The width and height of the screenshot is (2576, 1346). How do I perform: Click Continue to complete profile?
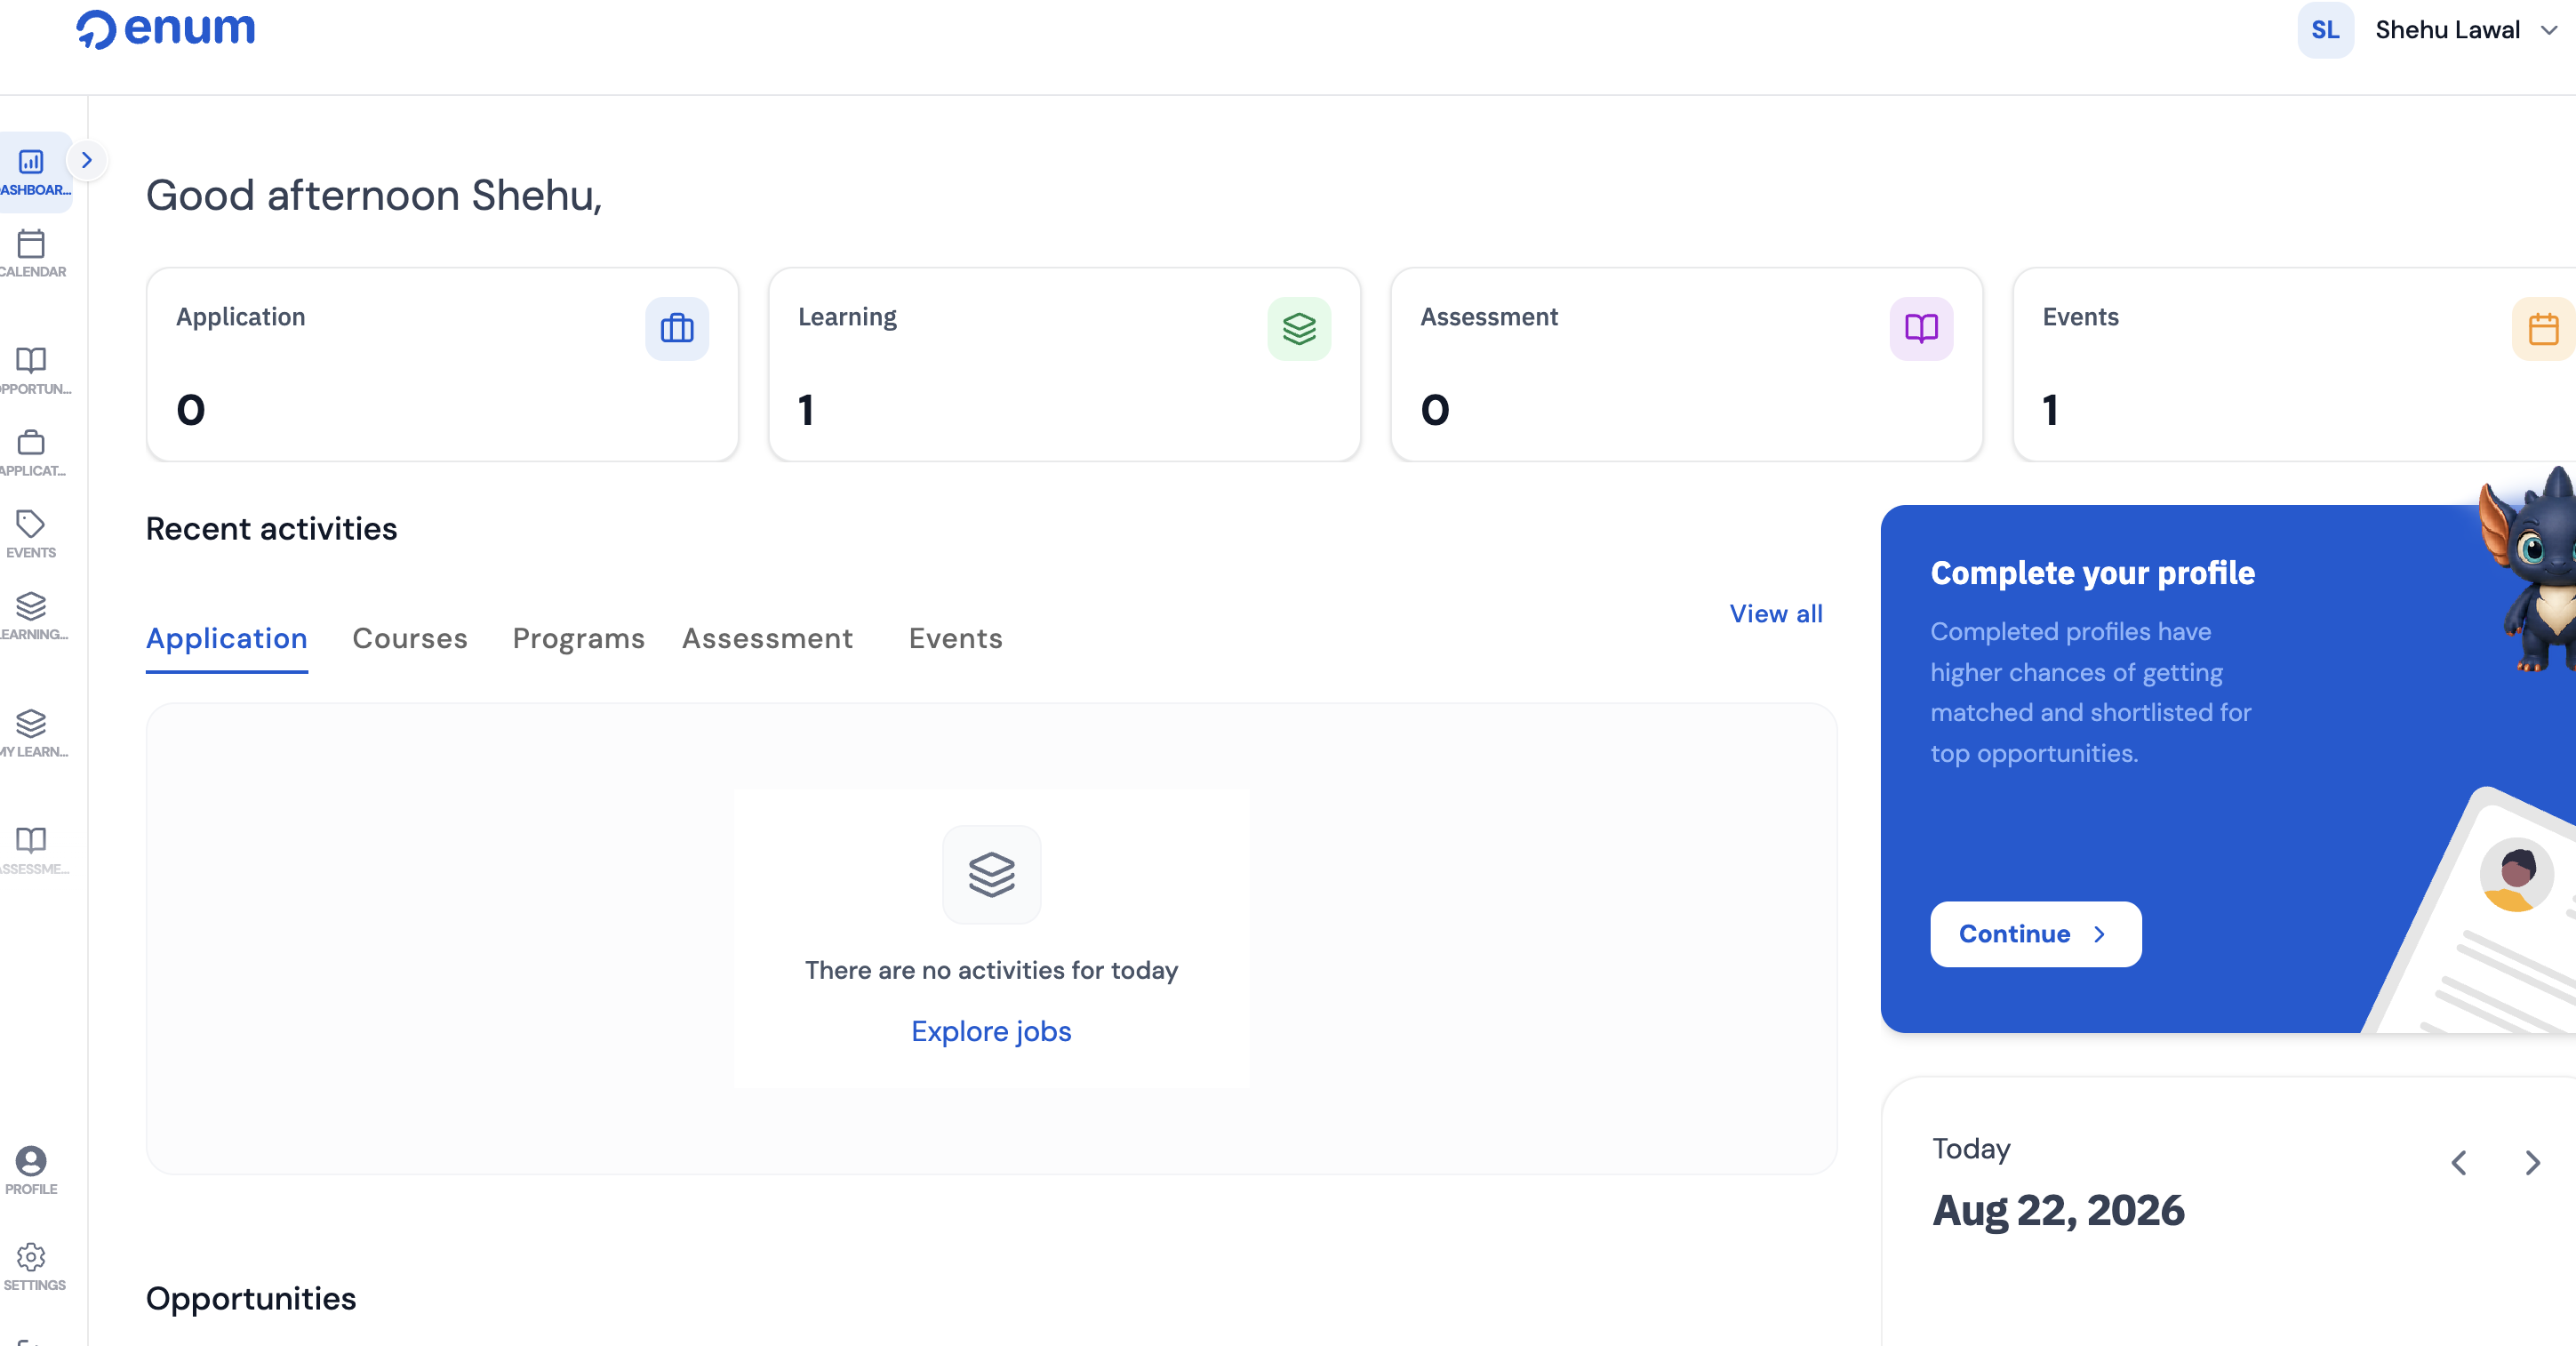[x=2036, y=934]
